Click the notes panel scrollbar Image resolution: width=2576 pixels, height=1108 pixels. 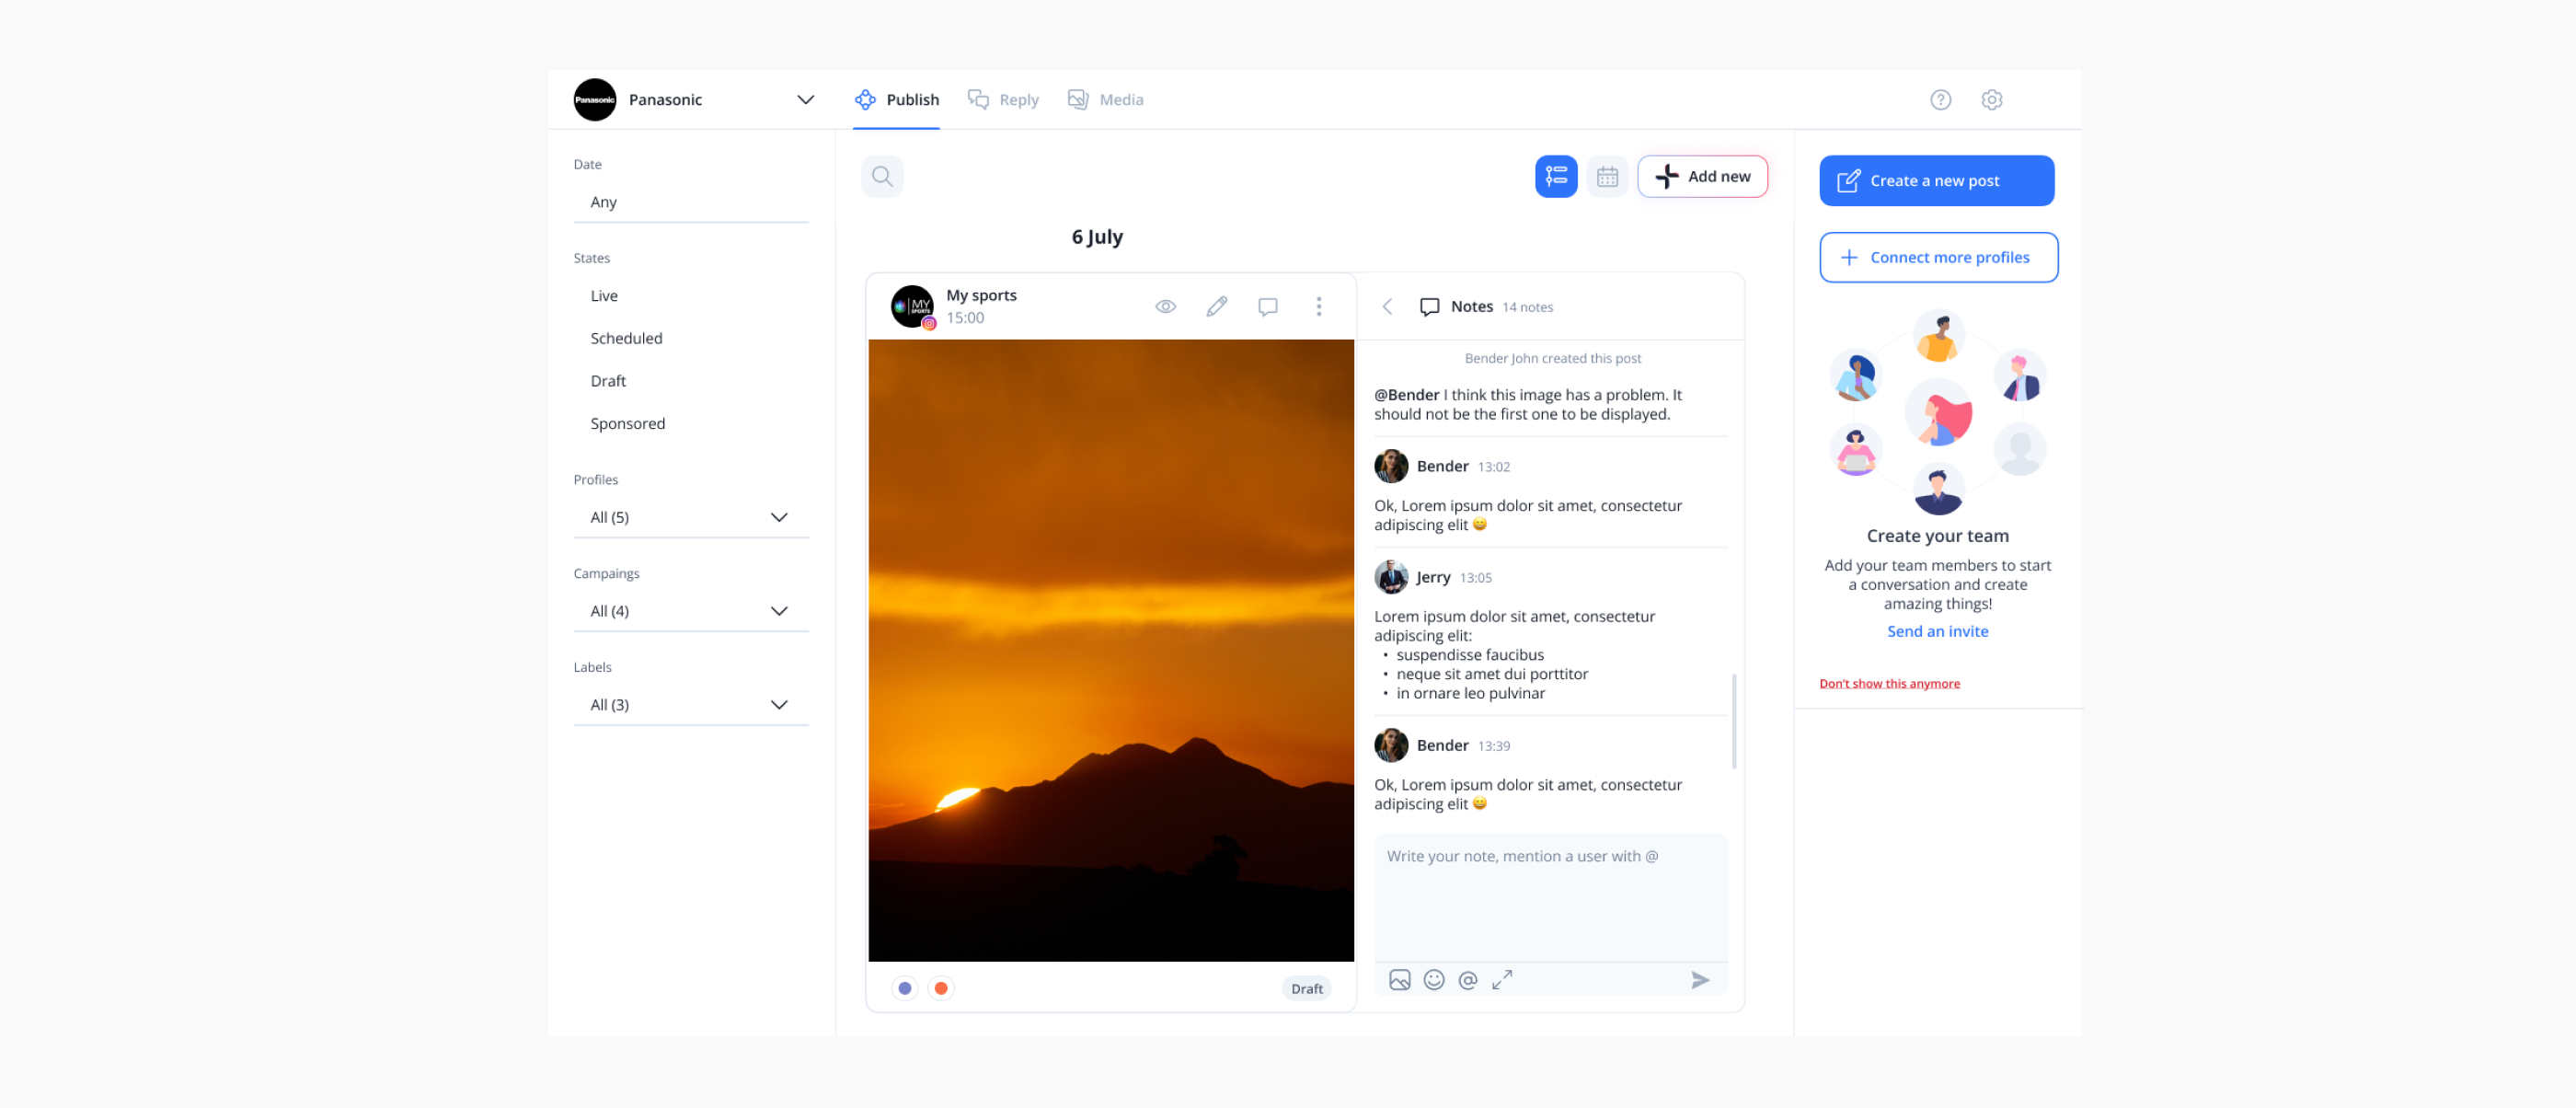coord(1734,721)
